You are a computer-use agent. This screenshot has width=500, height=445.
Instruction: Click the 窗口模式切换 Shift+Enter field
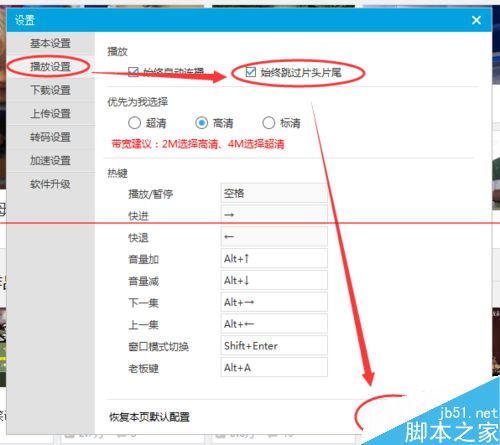(x=274, y=346)
